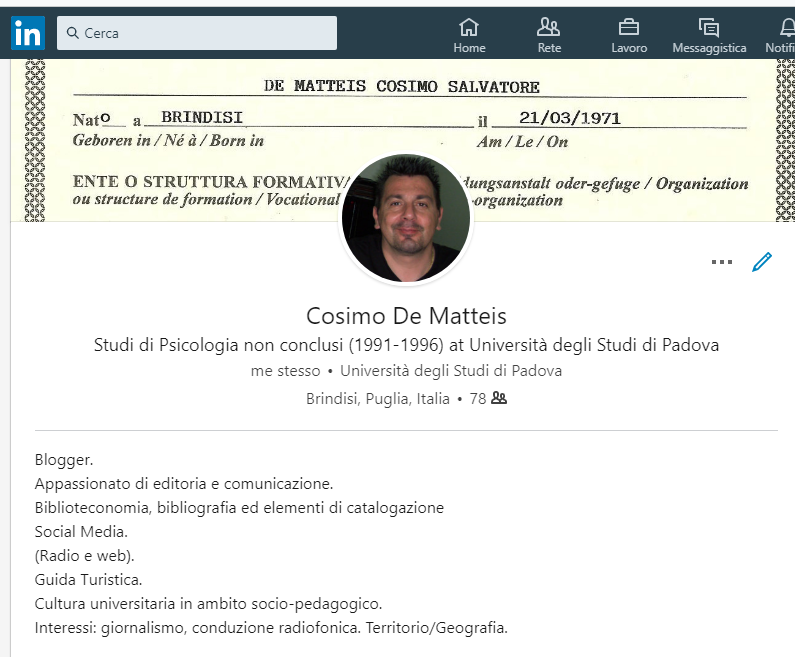This screenshot has height=657, width=795.
Task: Click the 'Blogger.' summary line
Action: tap(64, 460)
